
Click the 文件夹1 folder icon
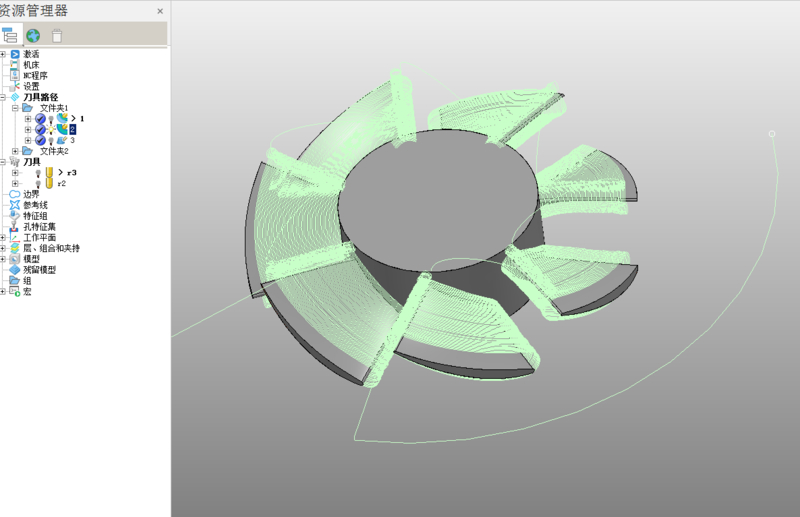[28, 108]
